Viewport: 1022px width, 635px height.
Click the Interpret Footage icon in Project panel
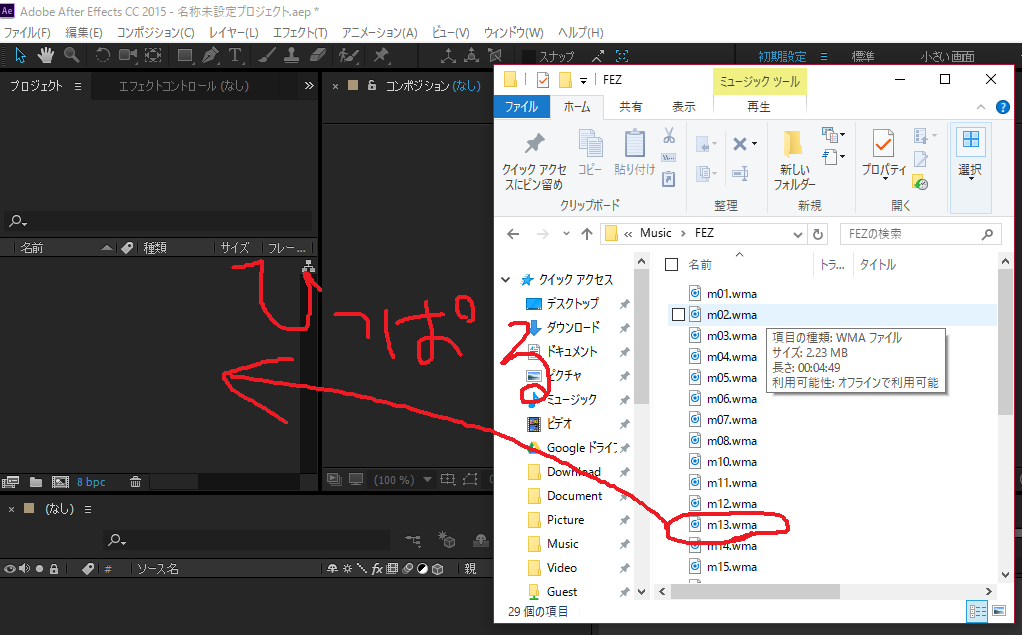10,482
